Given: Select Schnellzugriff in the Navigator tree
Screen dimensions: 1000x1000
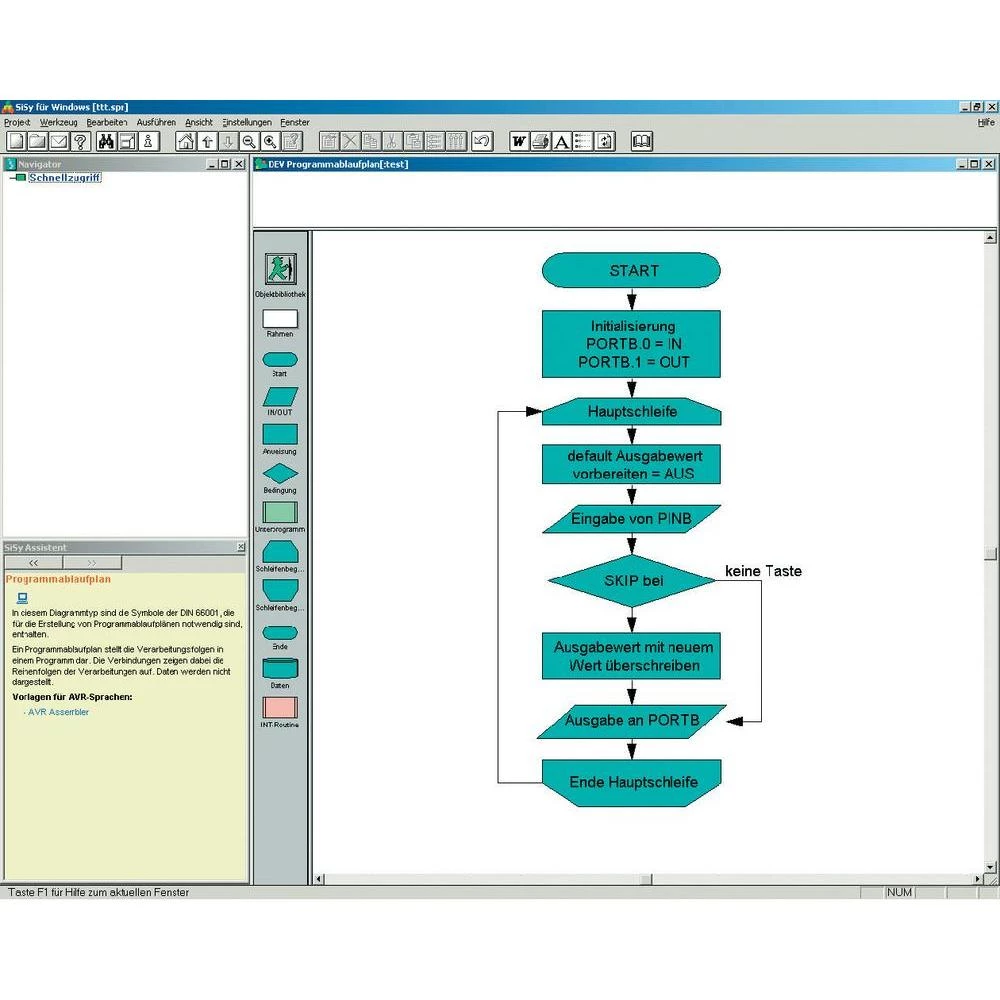Looking at the screenshot, I should pos(64,178).
